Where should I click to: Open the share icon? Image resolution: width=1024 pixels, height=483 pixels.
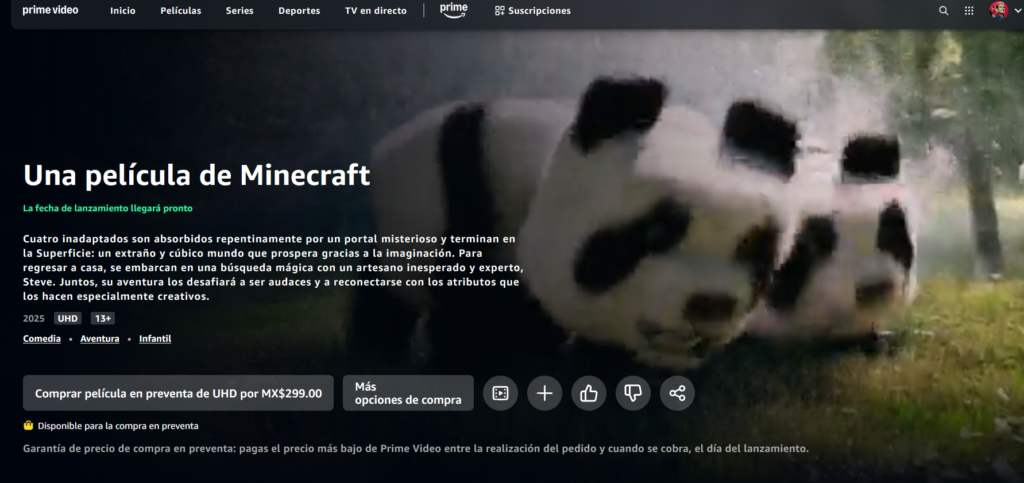pos(677,393)
